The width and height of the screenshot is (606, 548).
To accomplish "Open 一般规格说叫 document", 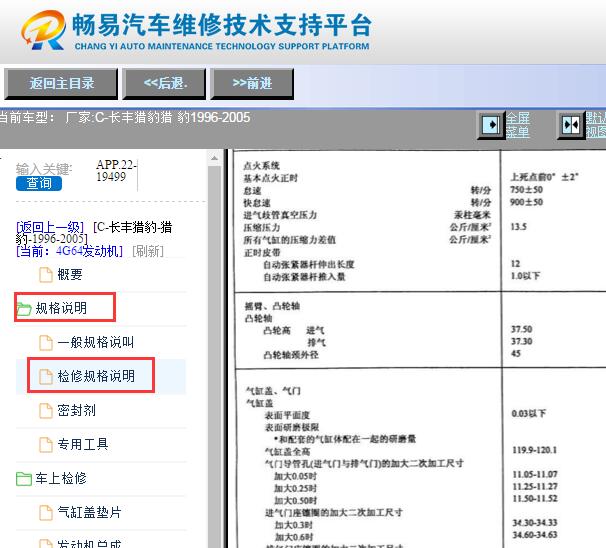I will click(95, 342).
